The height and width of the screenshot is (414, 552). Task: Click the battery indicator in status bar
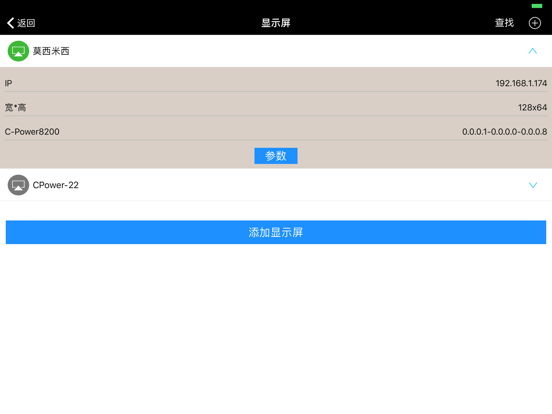click(537, 6)
